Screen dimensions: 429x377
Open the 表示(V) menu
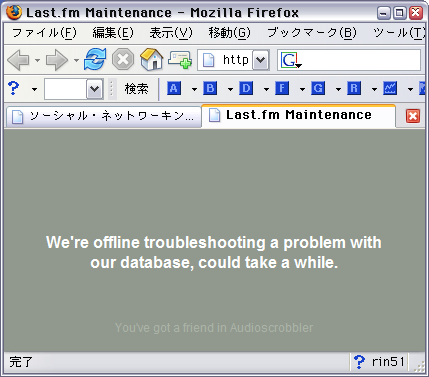(x=171, y=33)
